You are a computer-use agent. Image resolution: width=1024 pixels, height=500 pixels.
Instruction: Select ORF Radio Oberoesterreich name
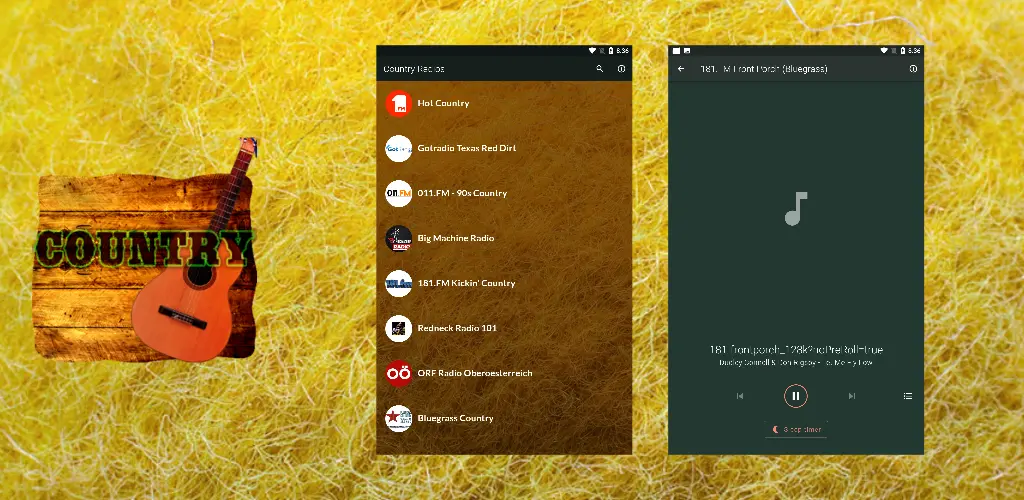tap(475, 373)
